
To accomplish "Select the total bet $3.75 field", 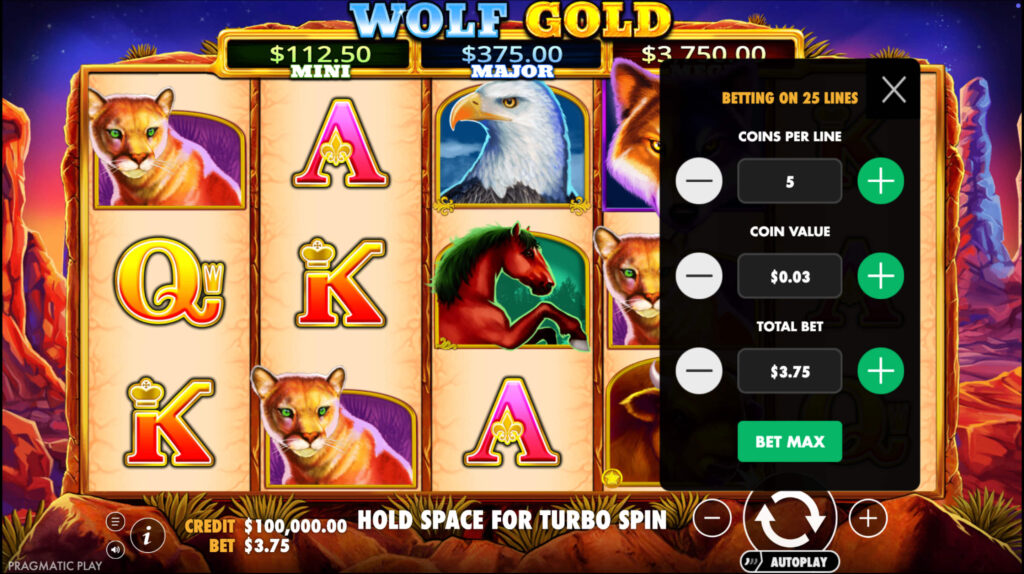I will [x=790, y=371].
